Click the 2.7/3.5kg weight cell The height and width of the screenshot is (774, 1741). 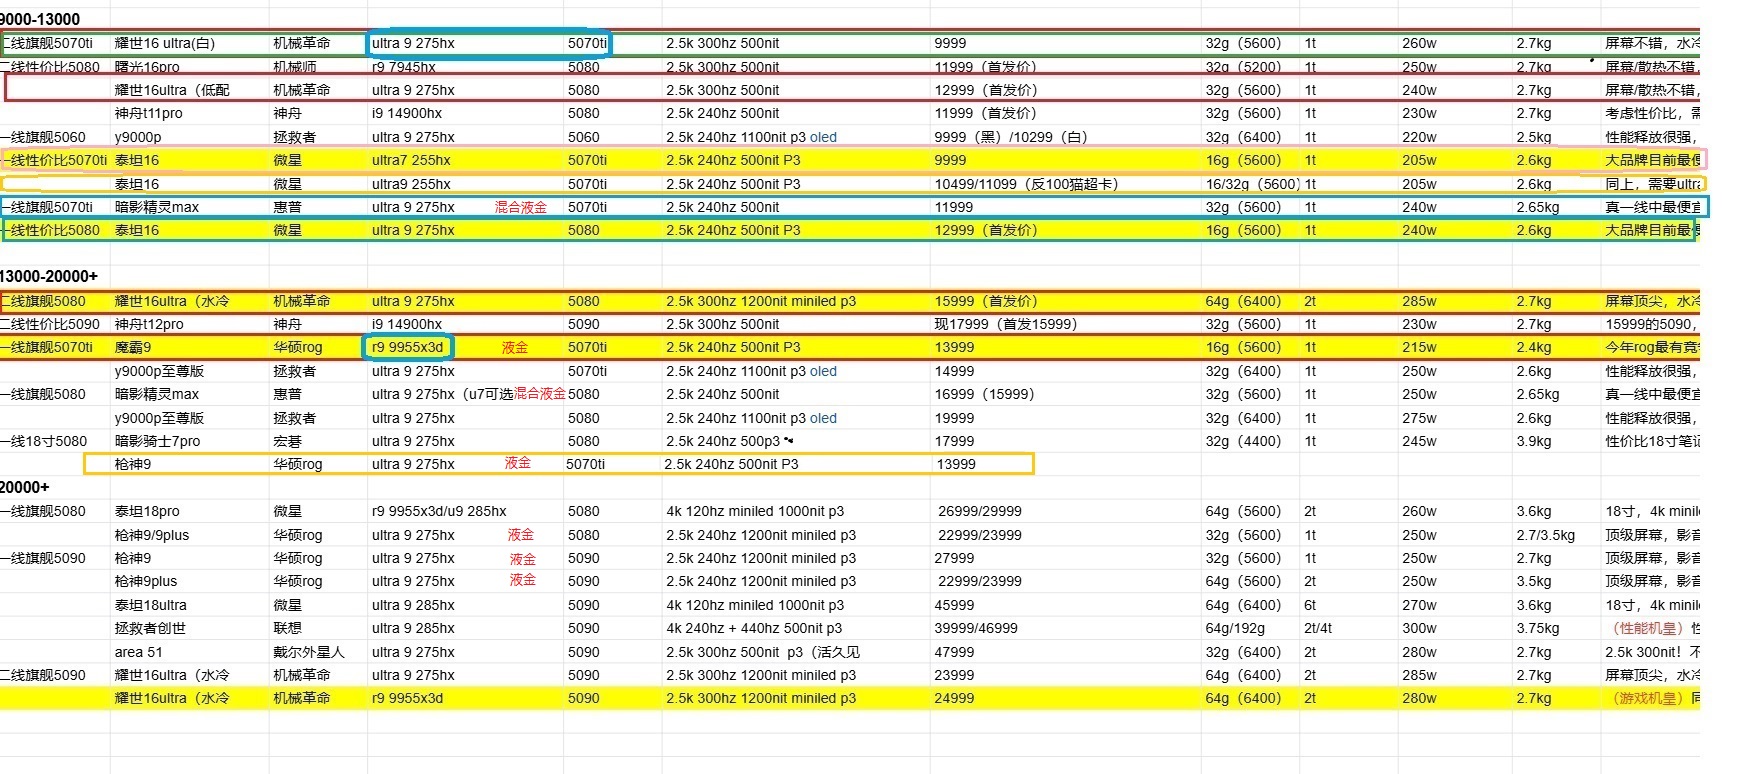point(1545,535)
